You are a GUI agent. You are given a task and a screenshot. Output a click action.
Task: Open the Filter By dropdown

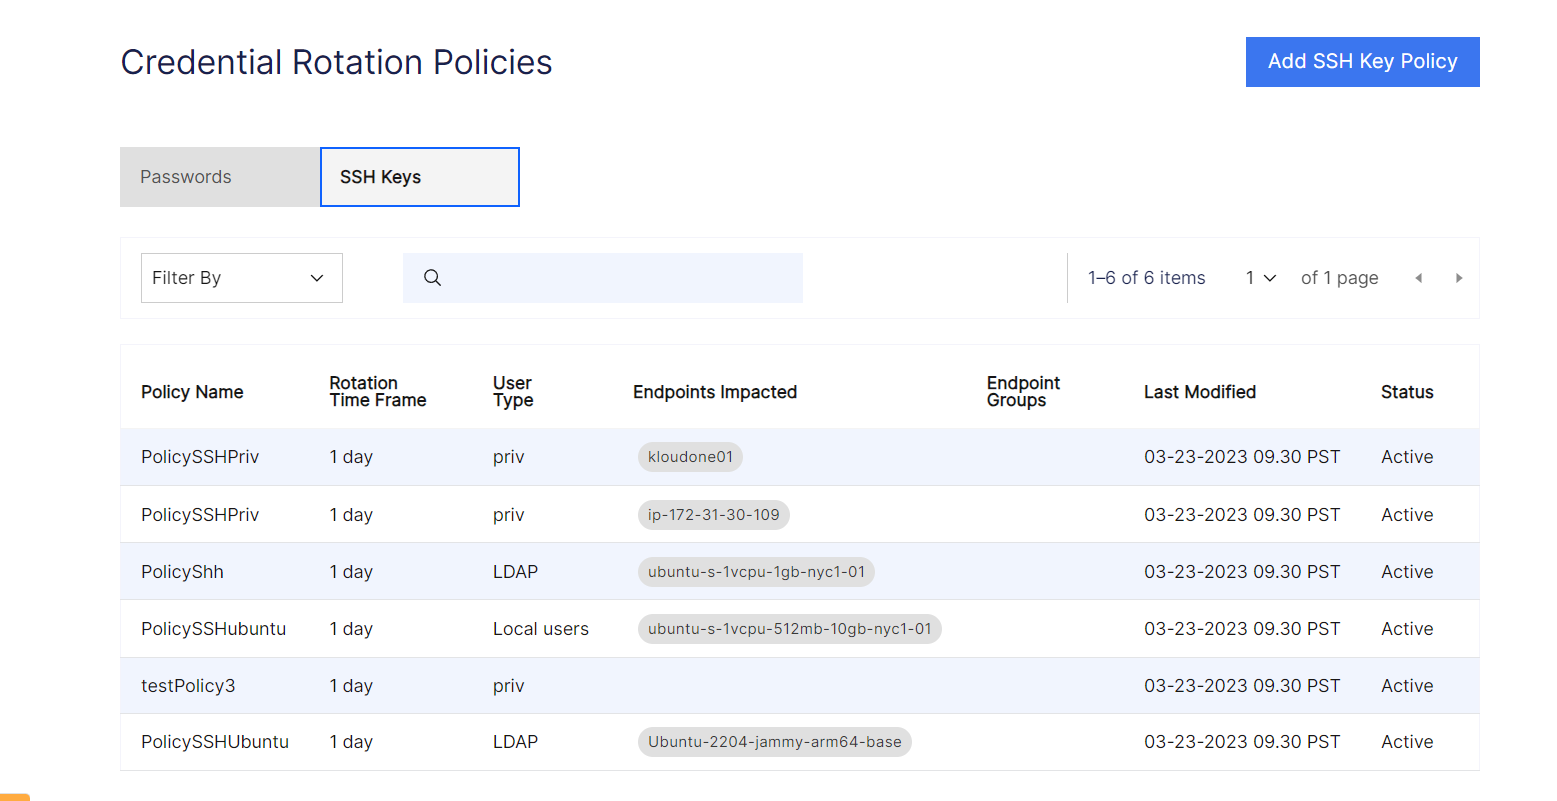(x=241, y=278)
